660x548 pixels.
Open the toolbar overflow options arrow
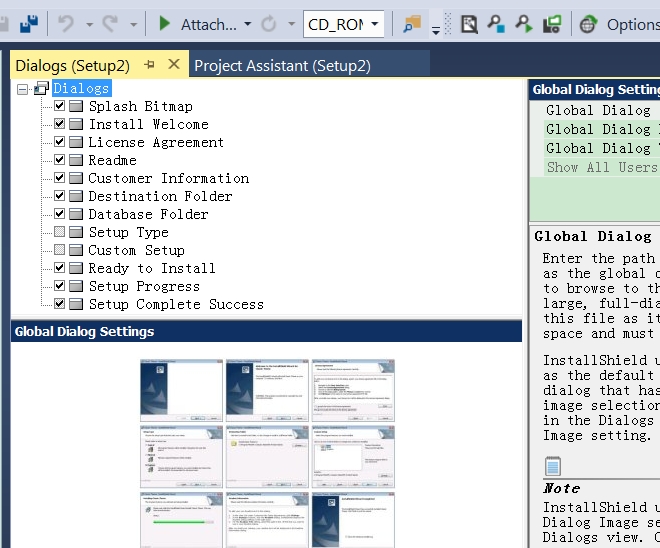click(x=436, y=29)
